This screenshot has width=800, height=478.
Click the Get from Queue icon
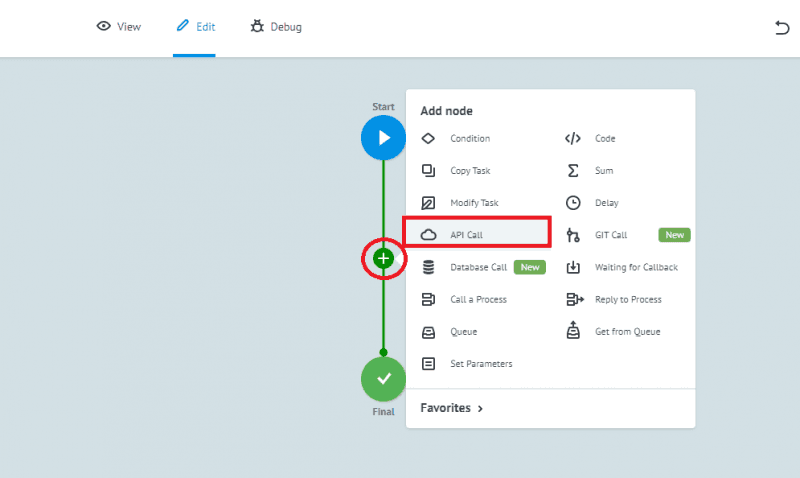coord(573,331)
